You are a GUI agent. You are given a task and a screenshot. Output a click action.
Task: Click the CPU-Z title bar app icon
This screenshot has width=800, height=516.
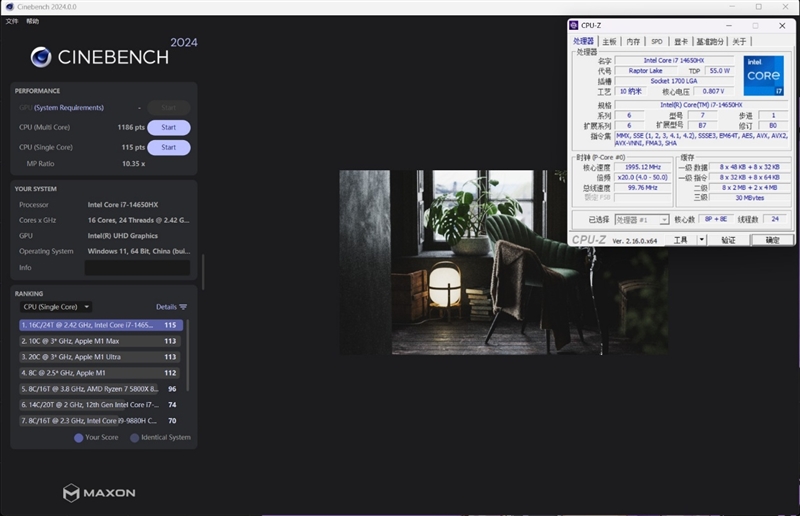tap(574, 25)
